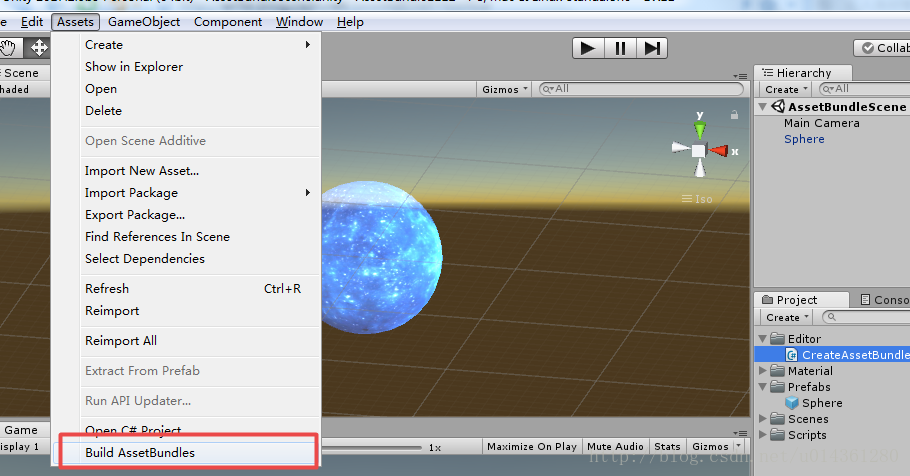Screen dimensions: 910x476
Task: Open the GameObject menu
Action: coord(144,22)
